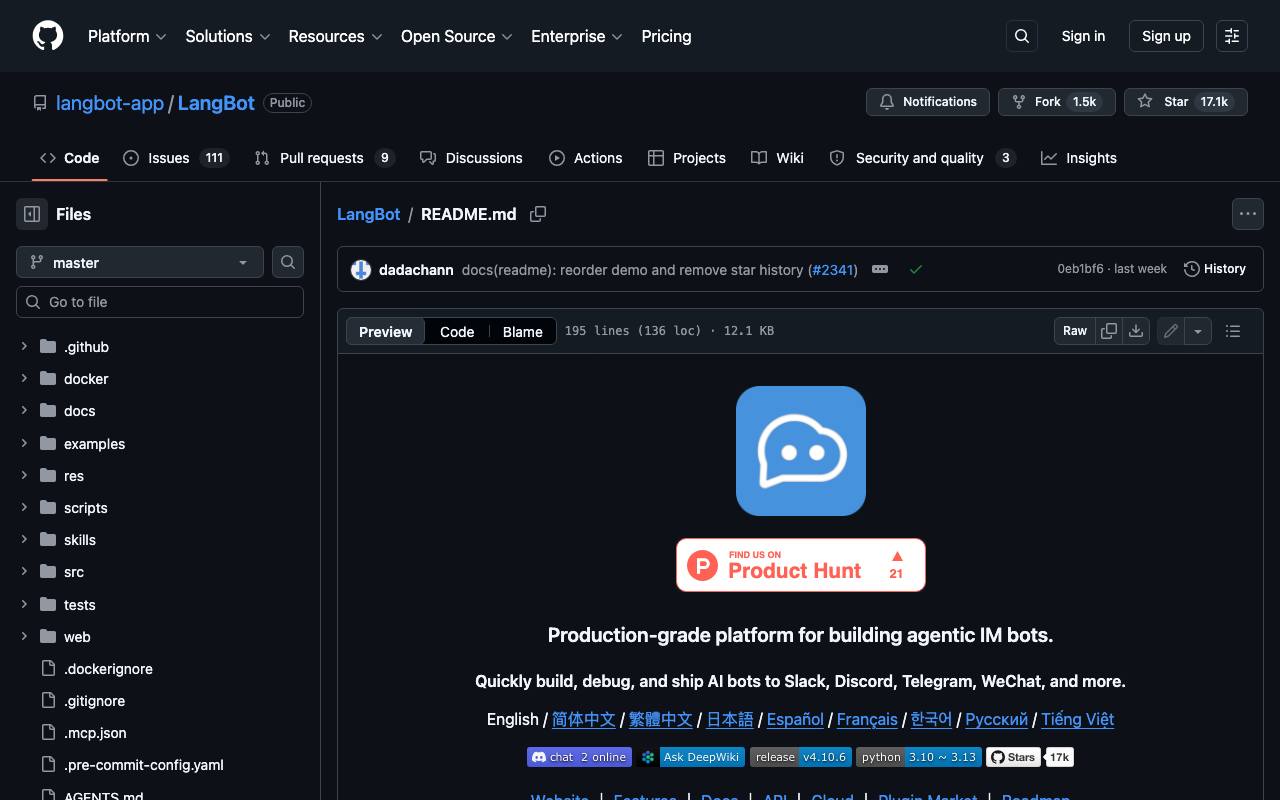Image resolution: width=1280 pixels, height=800 pixels.
Task: Open Product Hunt badge
Action: pyautogui.click(x=801, y=565)
